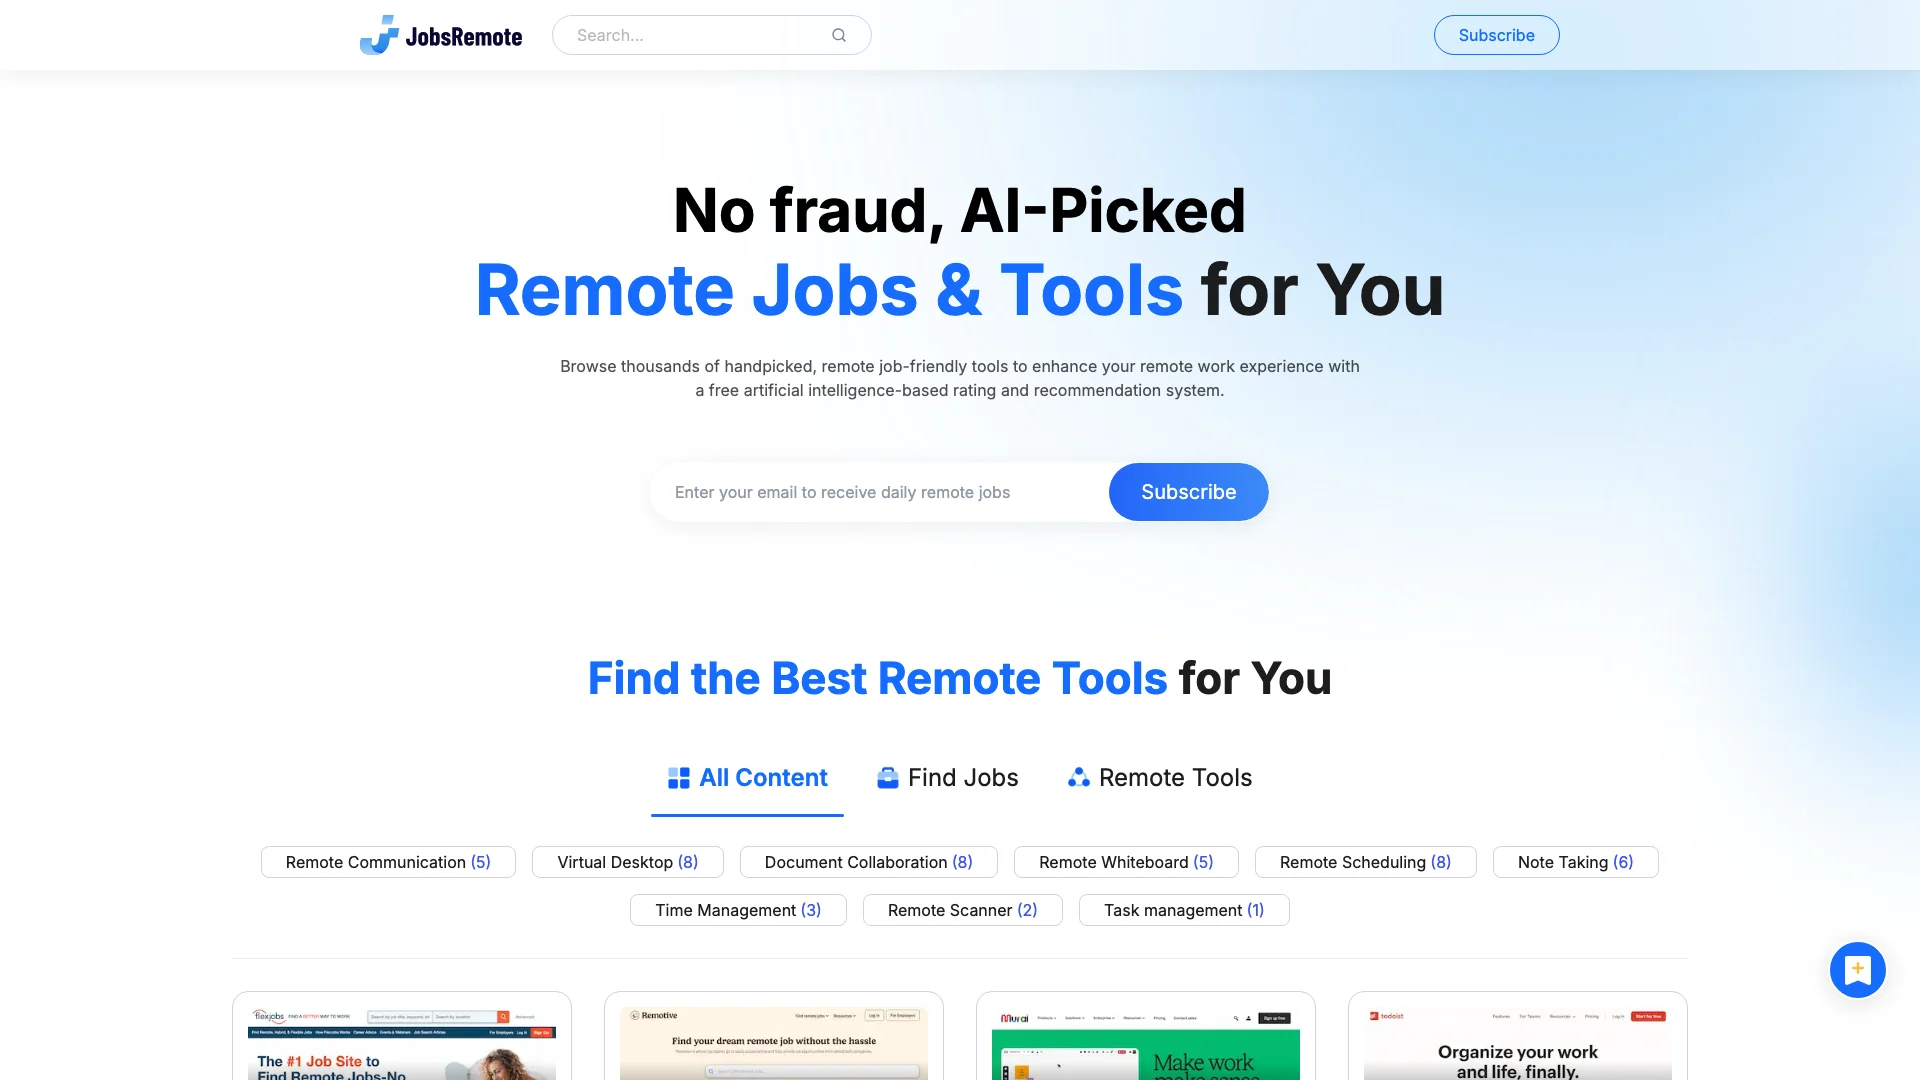Viewport: 1920px width, 1080px height.
Task: Click the All Content tab icon
Action: (x=678, y=777)
